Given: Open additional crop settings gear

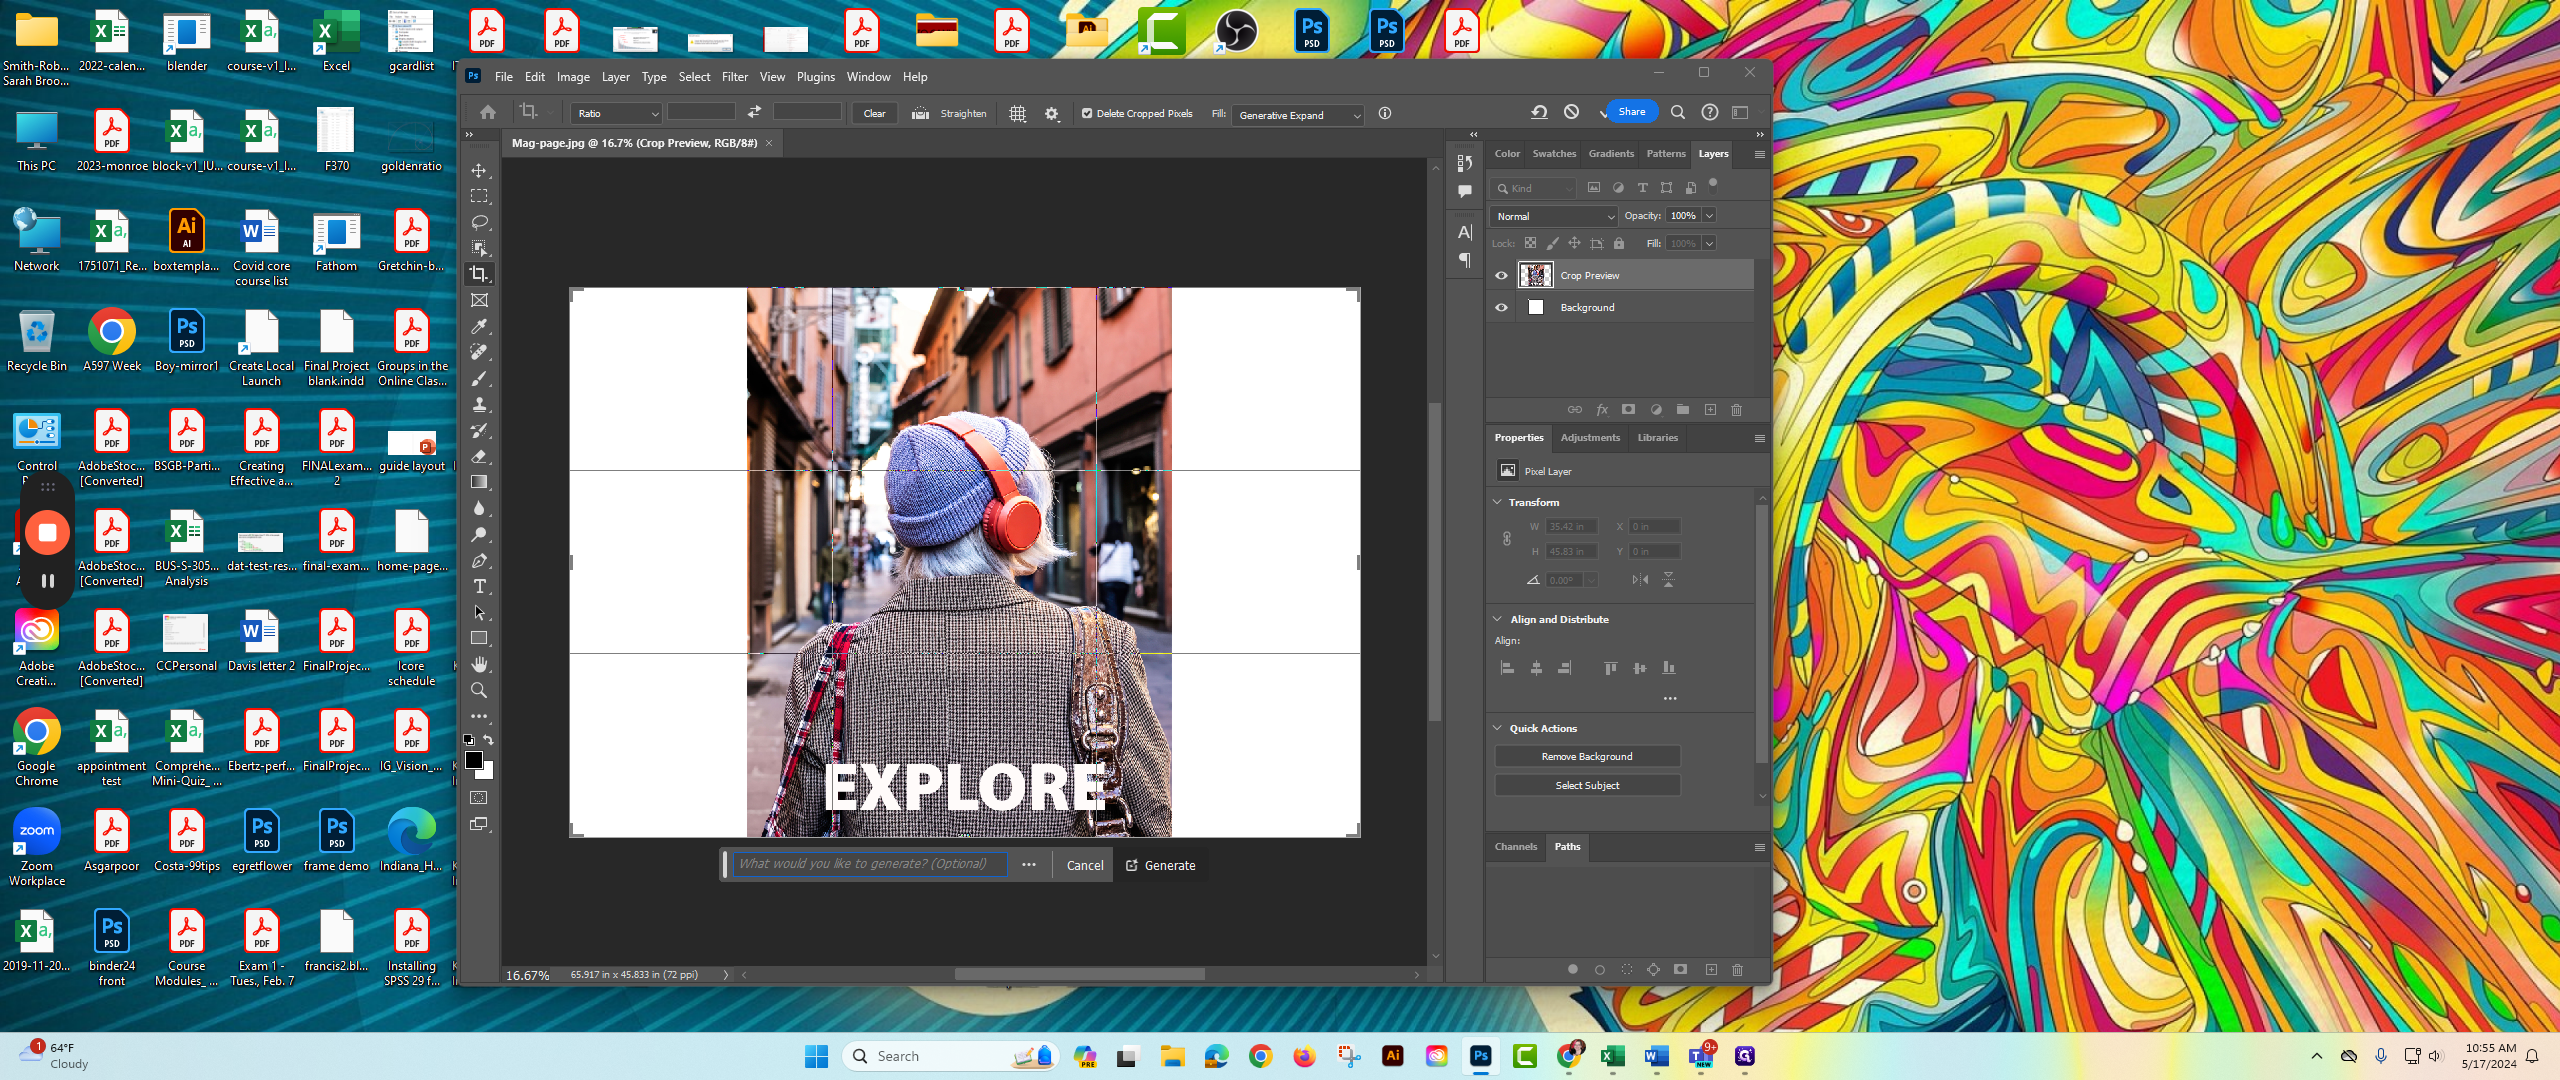Looking at the screenshot, I should (x=1052, y=114).
